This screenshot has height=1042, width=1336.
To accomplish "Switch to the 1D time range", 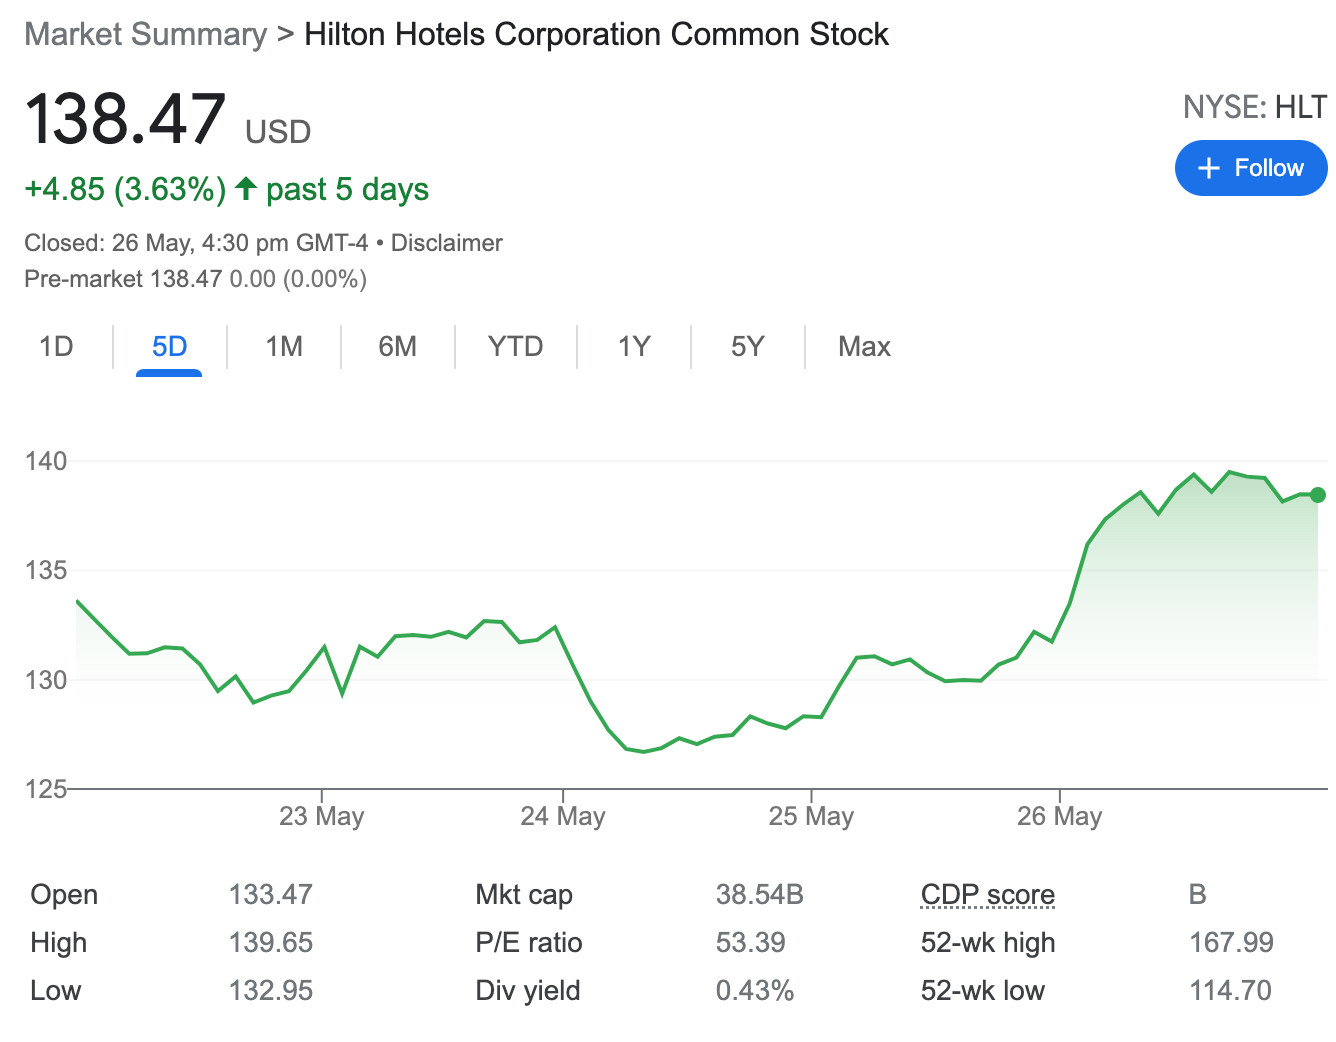I will click(56, 346).
